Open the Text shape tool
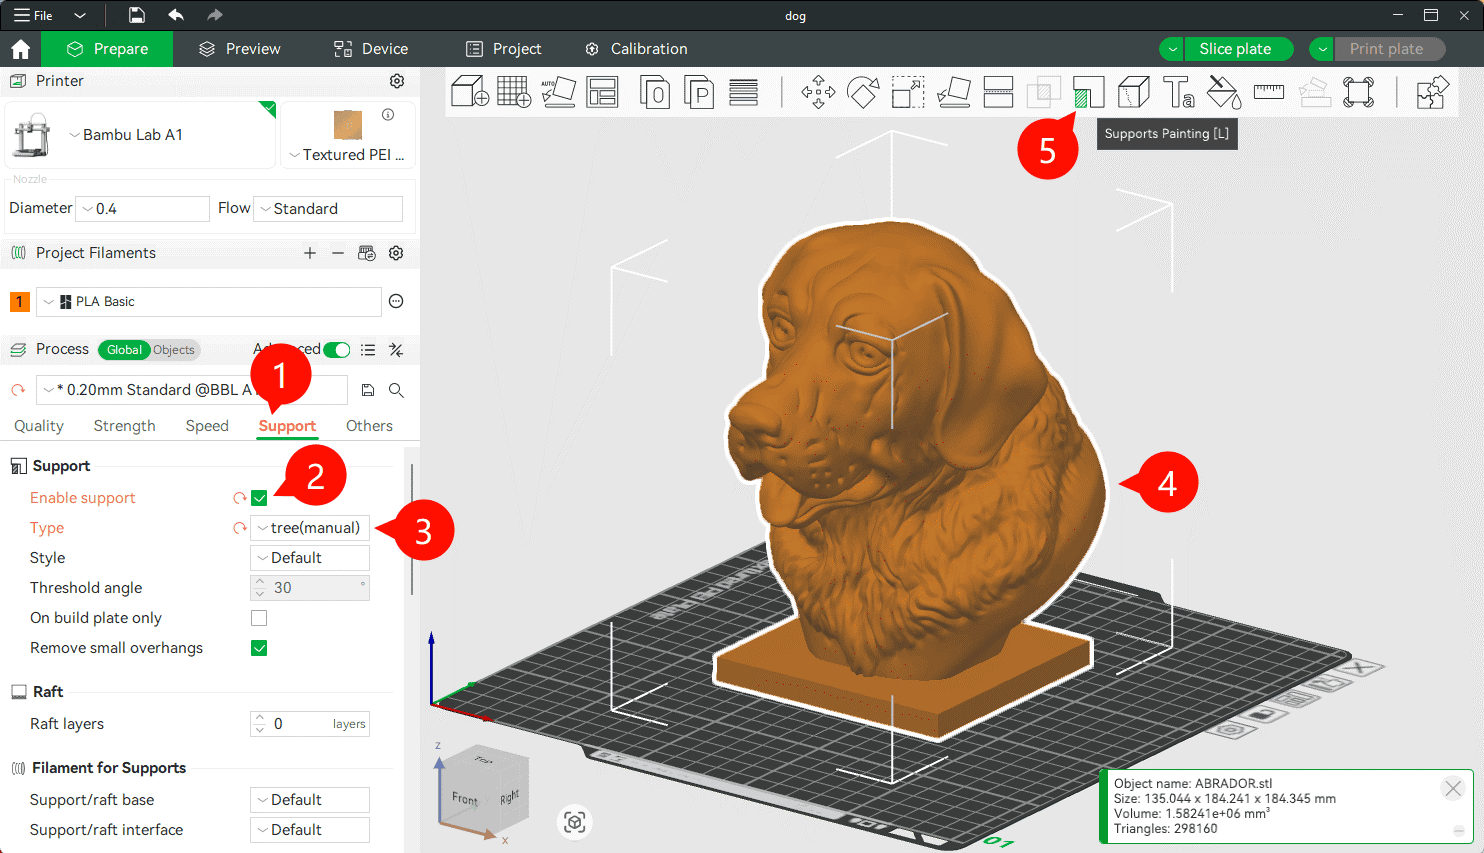This screenshot has width=1484, height=853. tap(1178, 92)
